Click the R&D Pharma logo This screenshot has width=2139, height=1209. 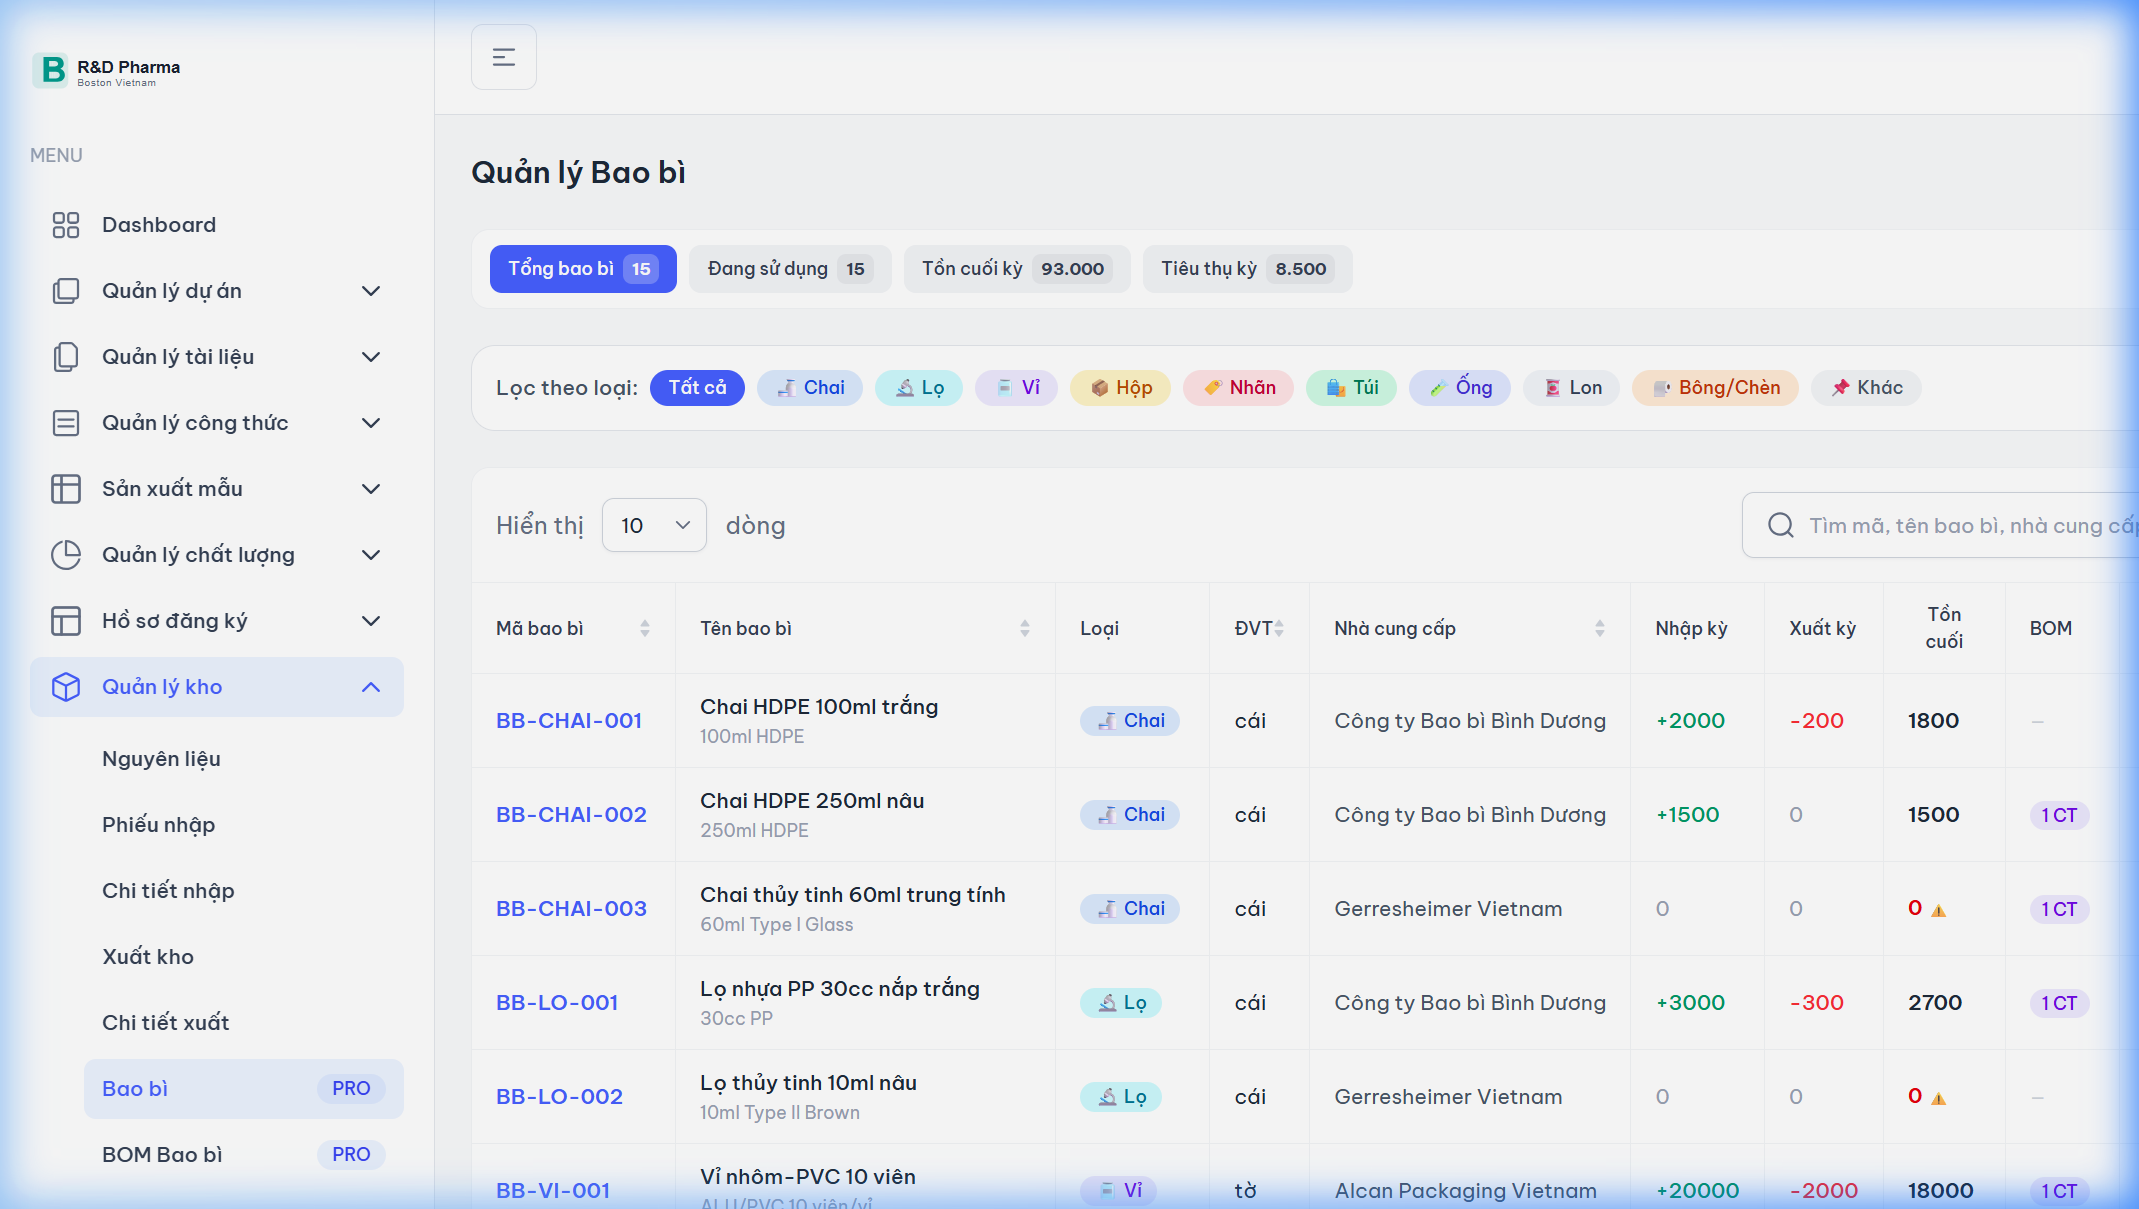pyautogui.click(x=52, y=70)
